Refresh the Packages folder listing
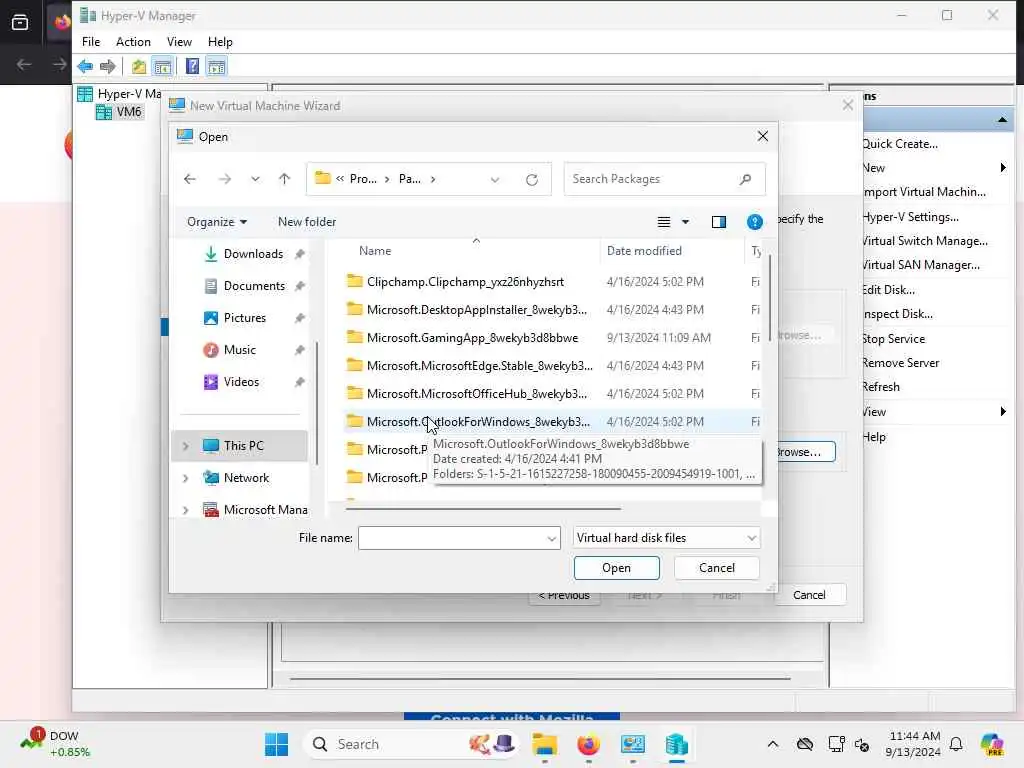Image resolution: width=1024 pixels, height=768 pixels. tap(532, 180)
